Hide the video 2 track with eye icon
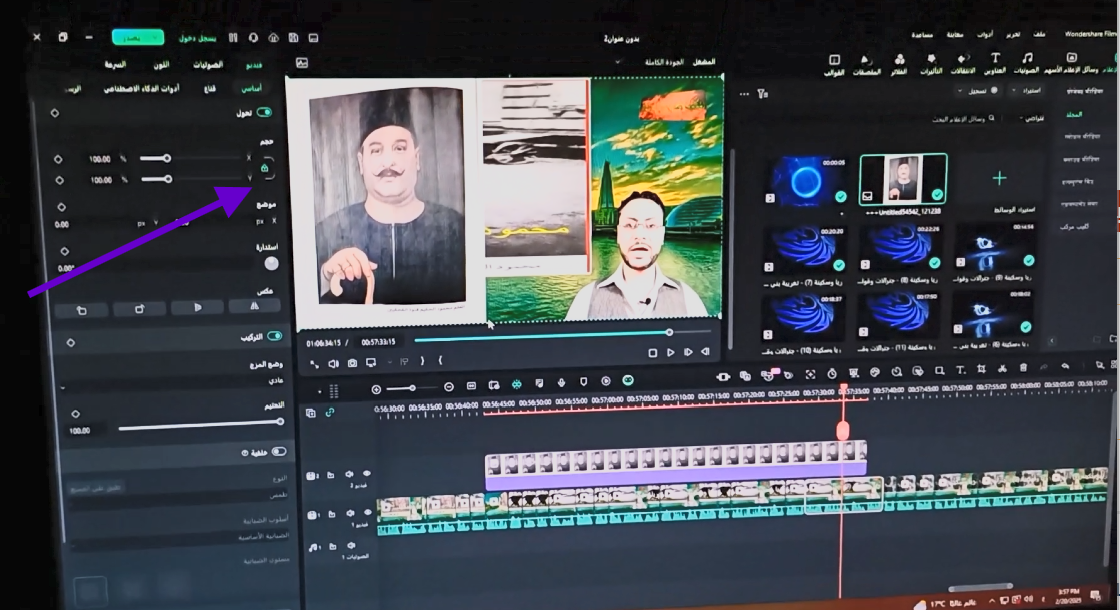 (x=367, y=474)
